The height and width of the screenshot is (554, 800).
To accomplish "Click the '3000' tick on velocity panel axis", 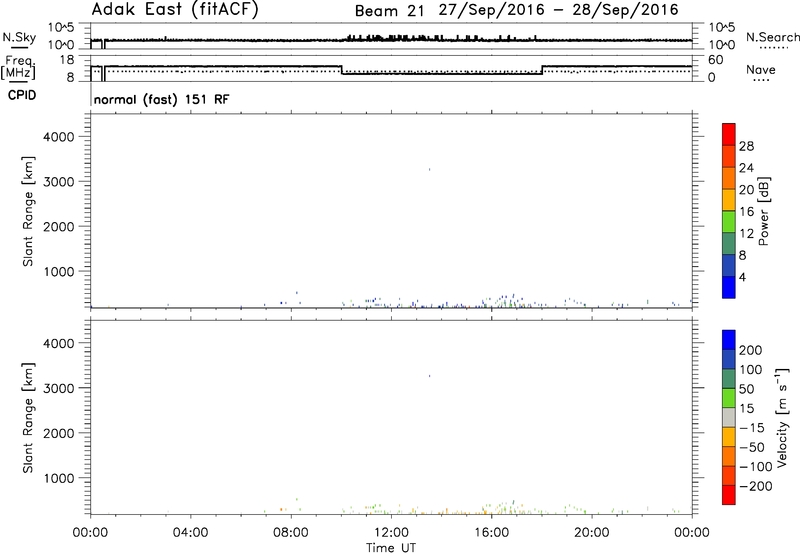I will [59, 388].
